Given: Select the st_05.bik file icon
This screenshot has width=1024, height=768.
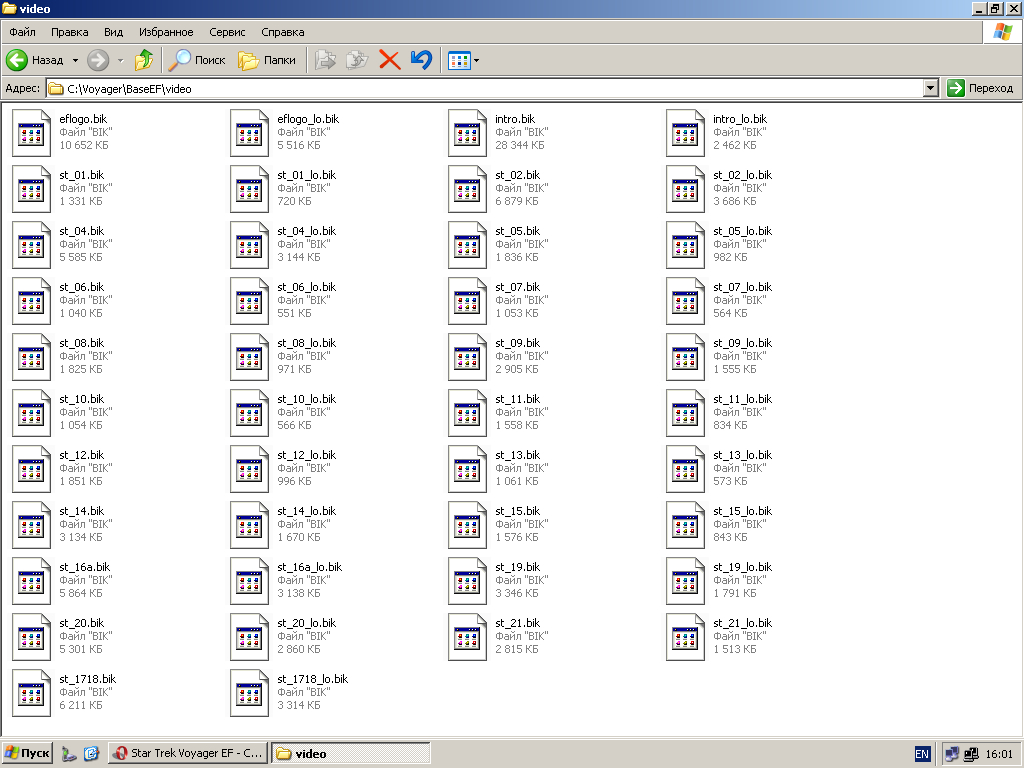Looking at the screenshot, I should [468, 246].
